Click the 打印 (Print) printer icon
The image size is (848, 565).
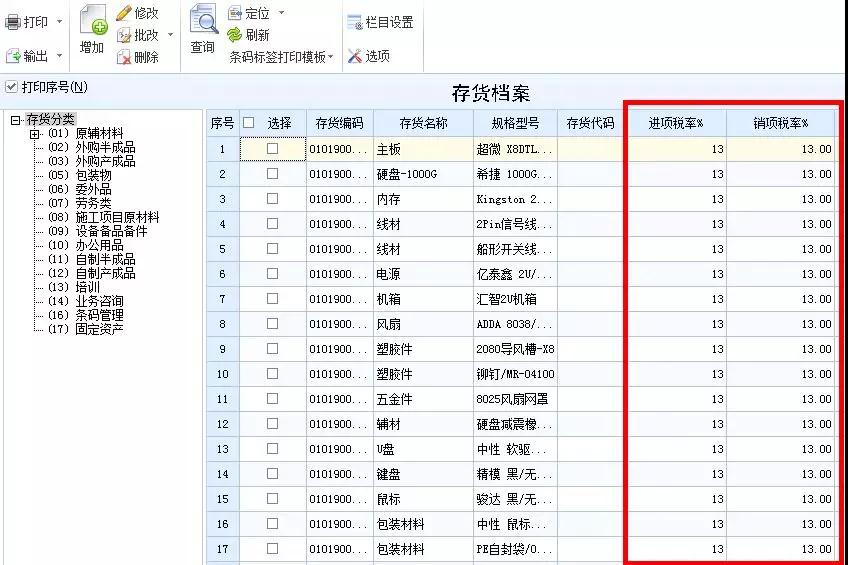[14, 22]
